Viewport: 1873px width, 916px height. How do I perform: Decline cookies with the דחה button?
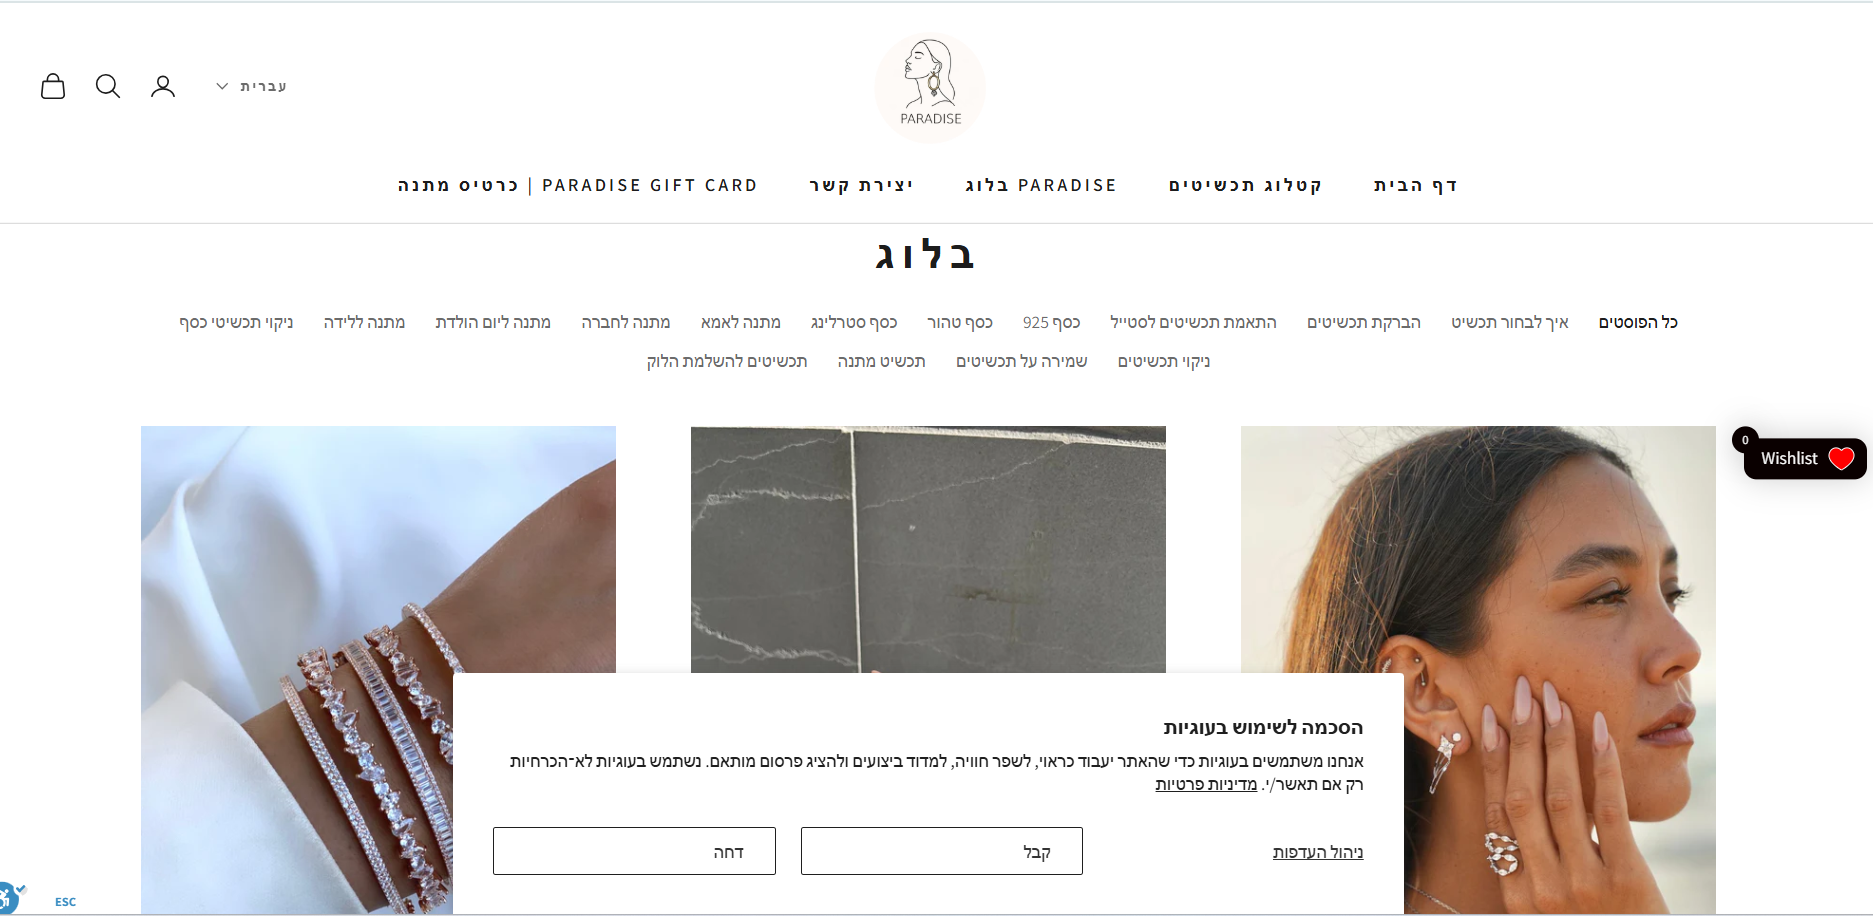point(634,851)
